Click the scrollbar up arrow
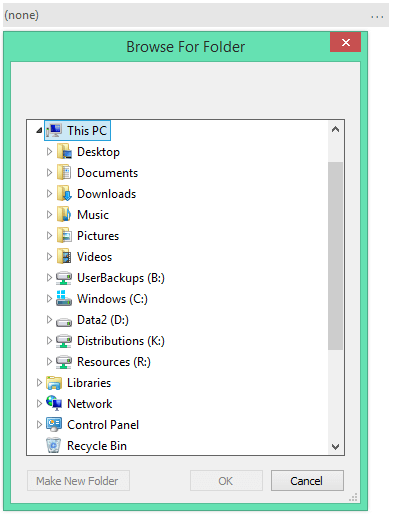Screen dimensions: 393x514 click(x=336, y=130)
